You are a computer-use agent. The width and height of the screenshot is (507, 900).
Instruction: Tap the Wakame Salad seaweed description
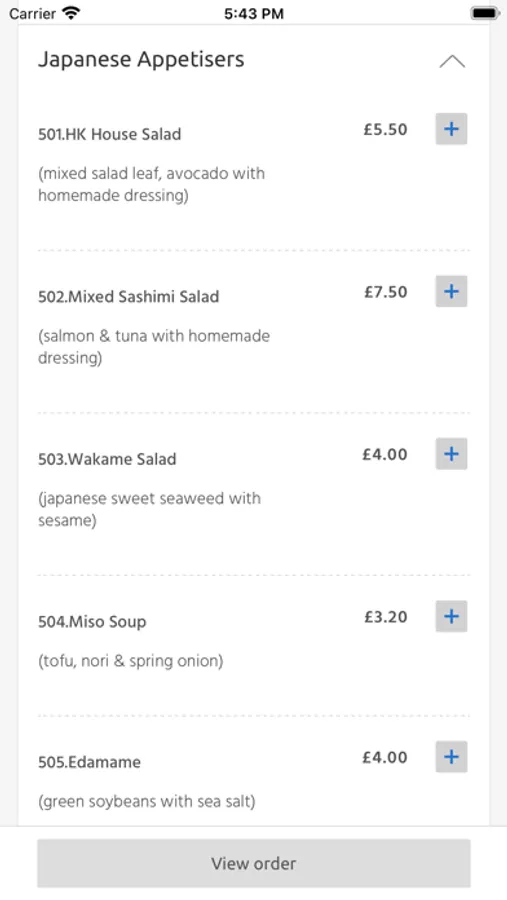pos(149,509)
